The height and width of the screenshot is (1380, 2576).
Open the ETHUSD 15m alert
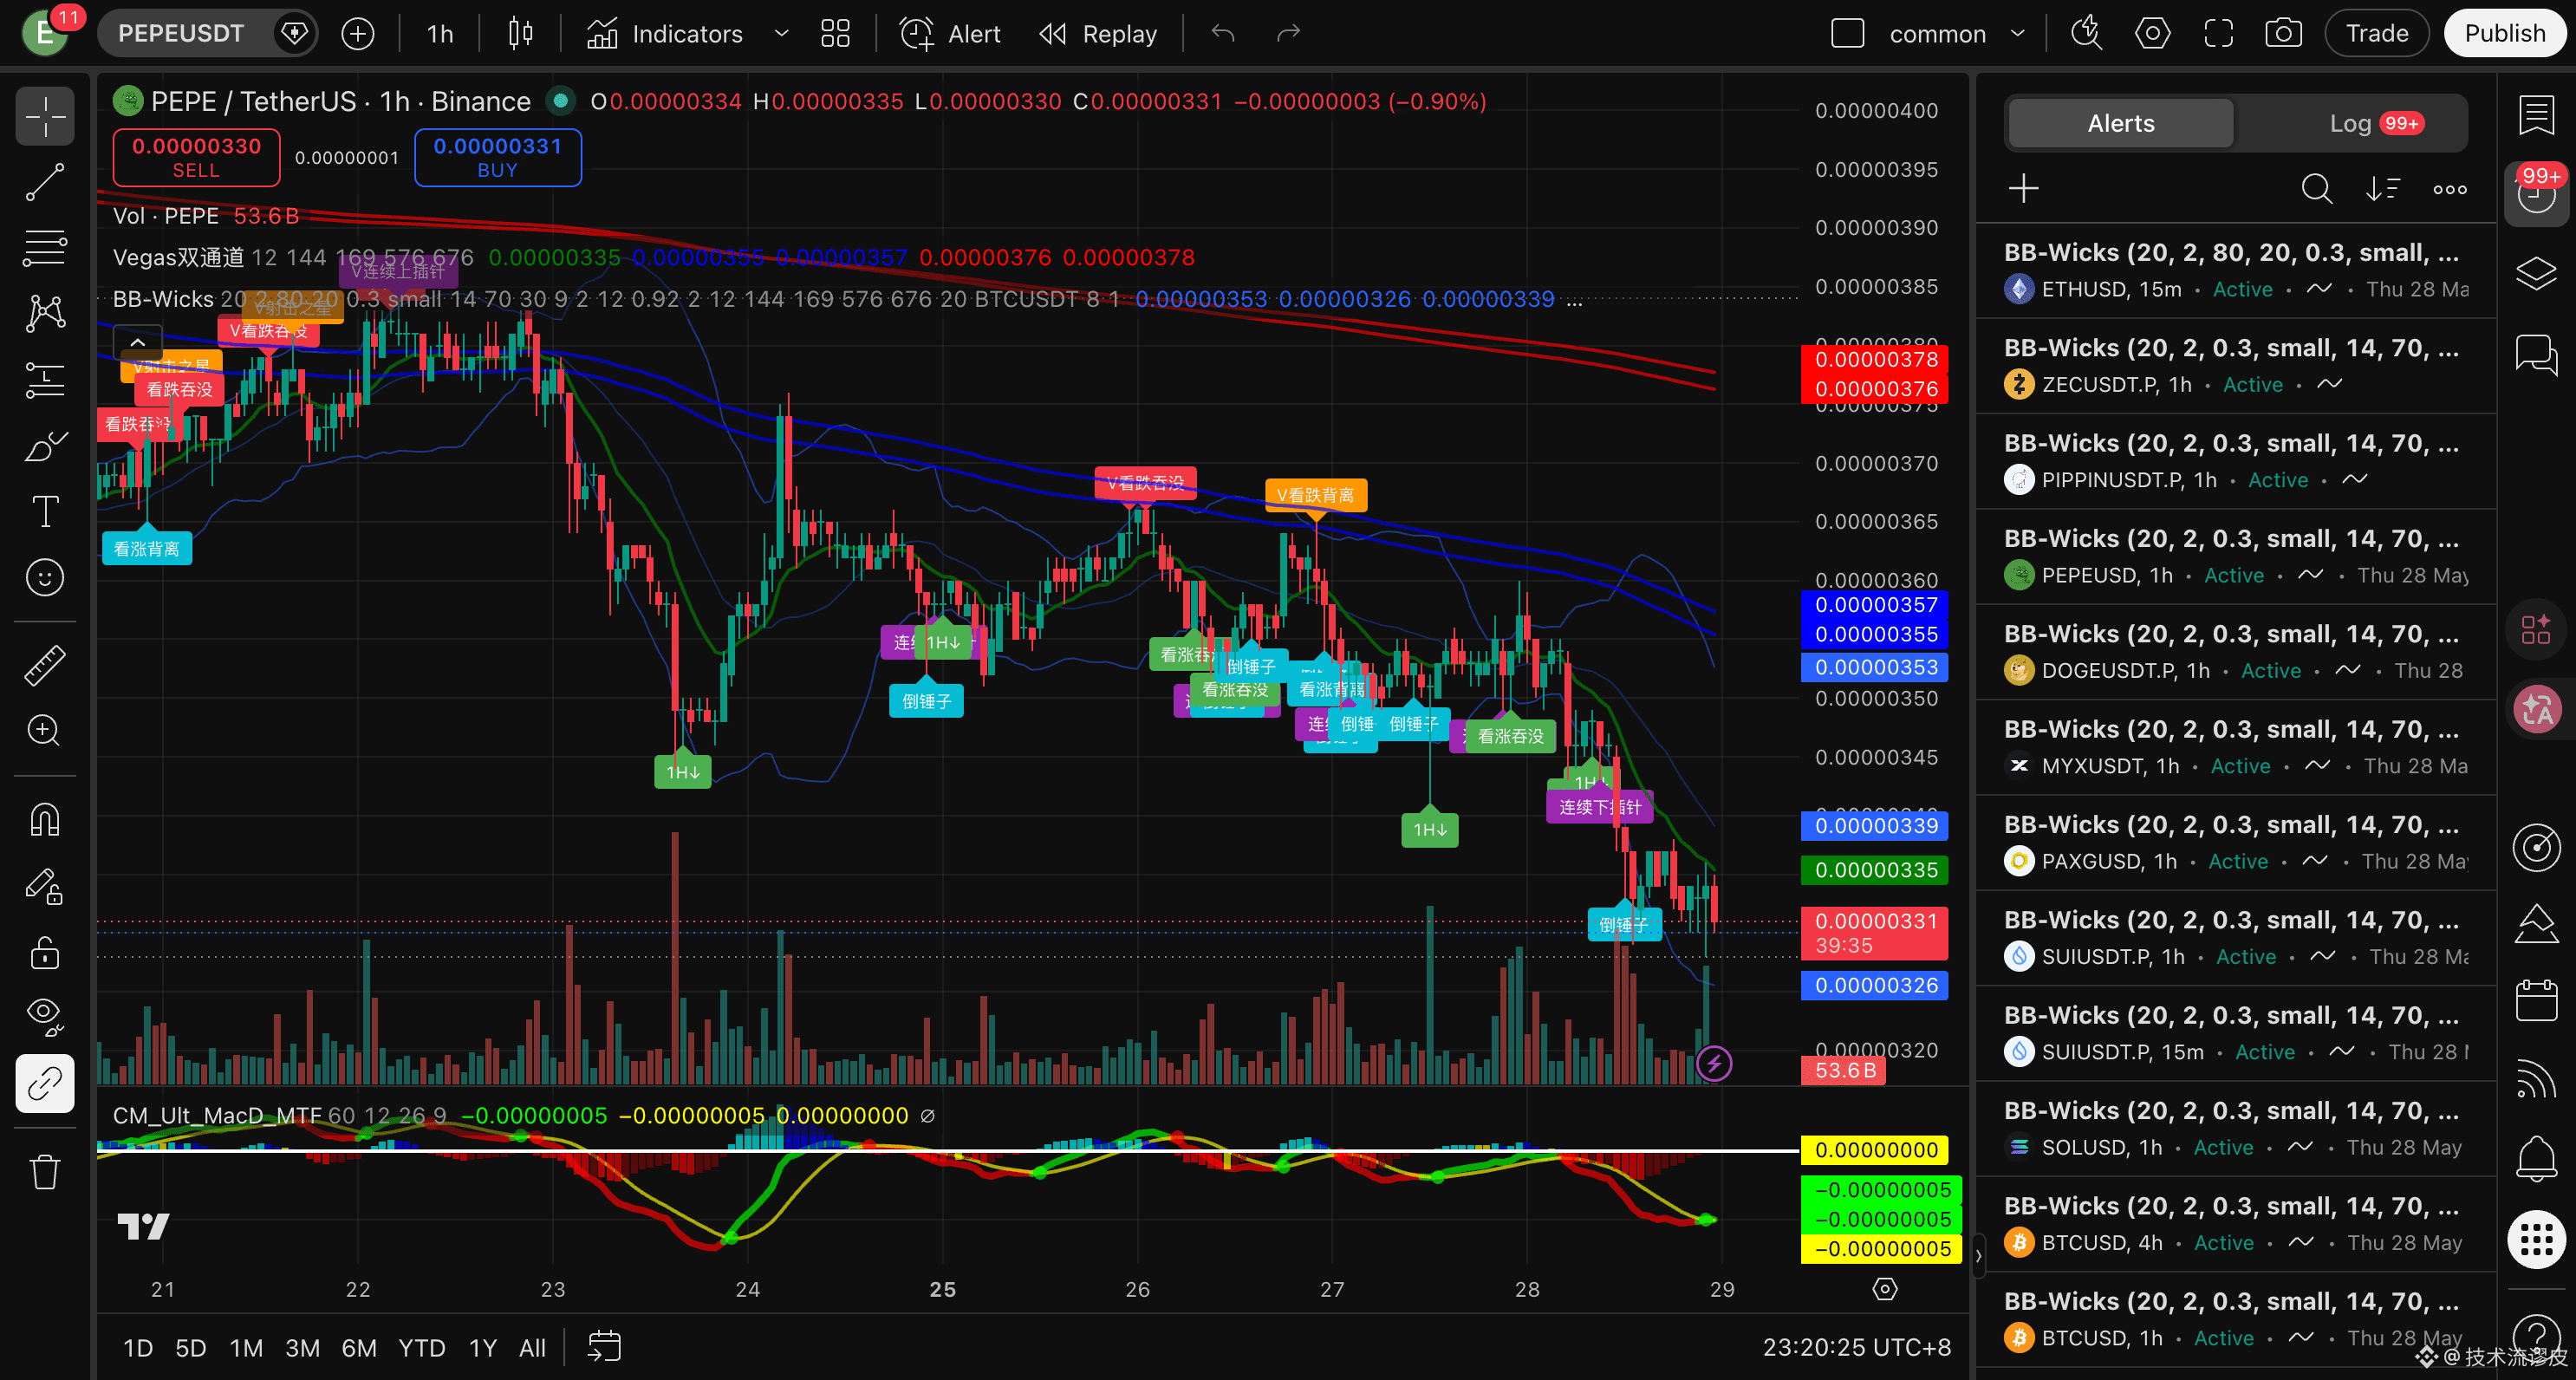tap(2235, 271)
